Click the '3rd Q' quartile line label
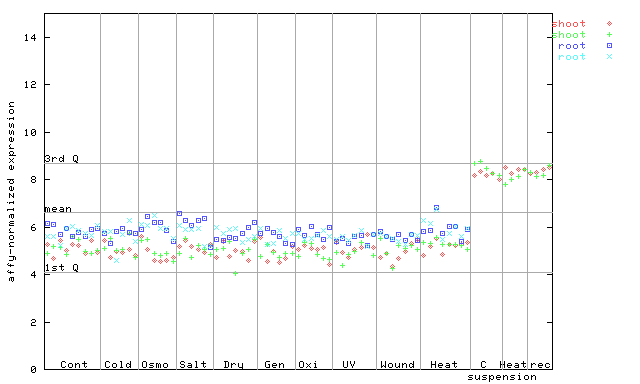 pyautogui.click(x=61, y=158)
